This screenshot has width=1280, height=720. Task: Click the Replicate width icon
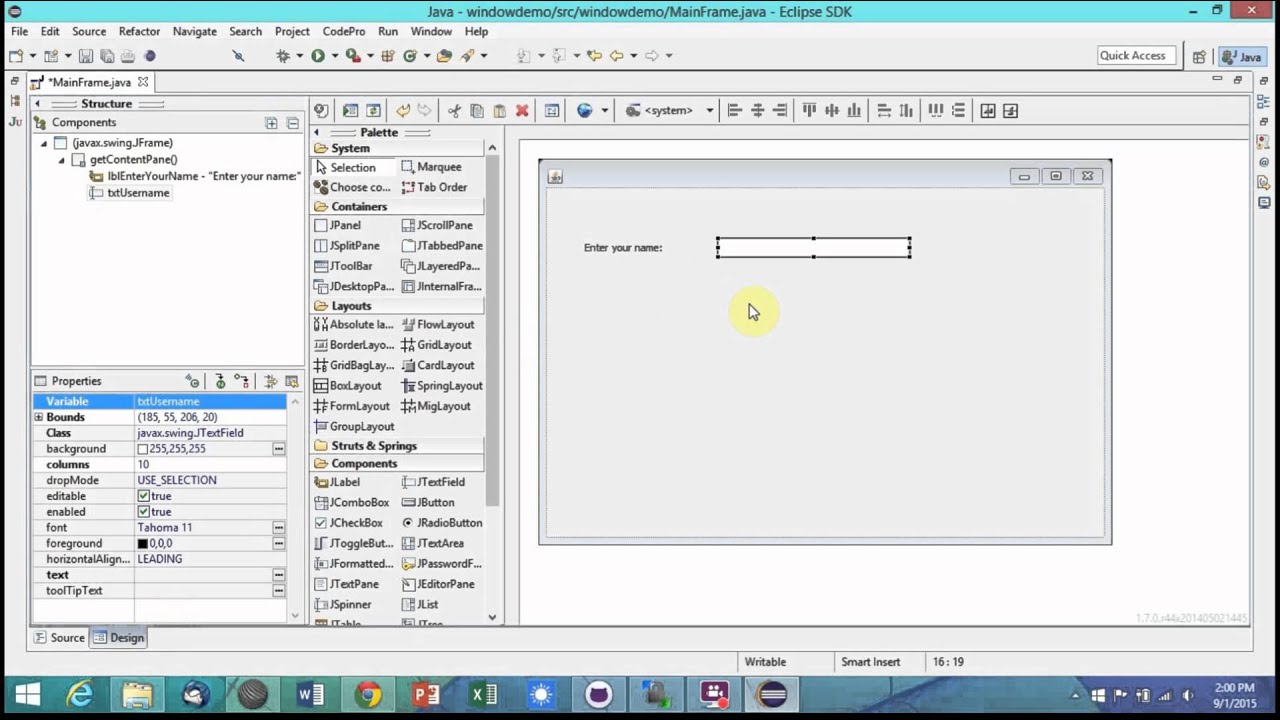(x=884, y=111)
